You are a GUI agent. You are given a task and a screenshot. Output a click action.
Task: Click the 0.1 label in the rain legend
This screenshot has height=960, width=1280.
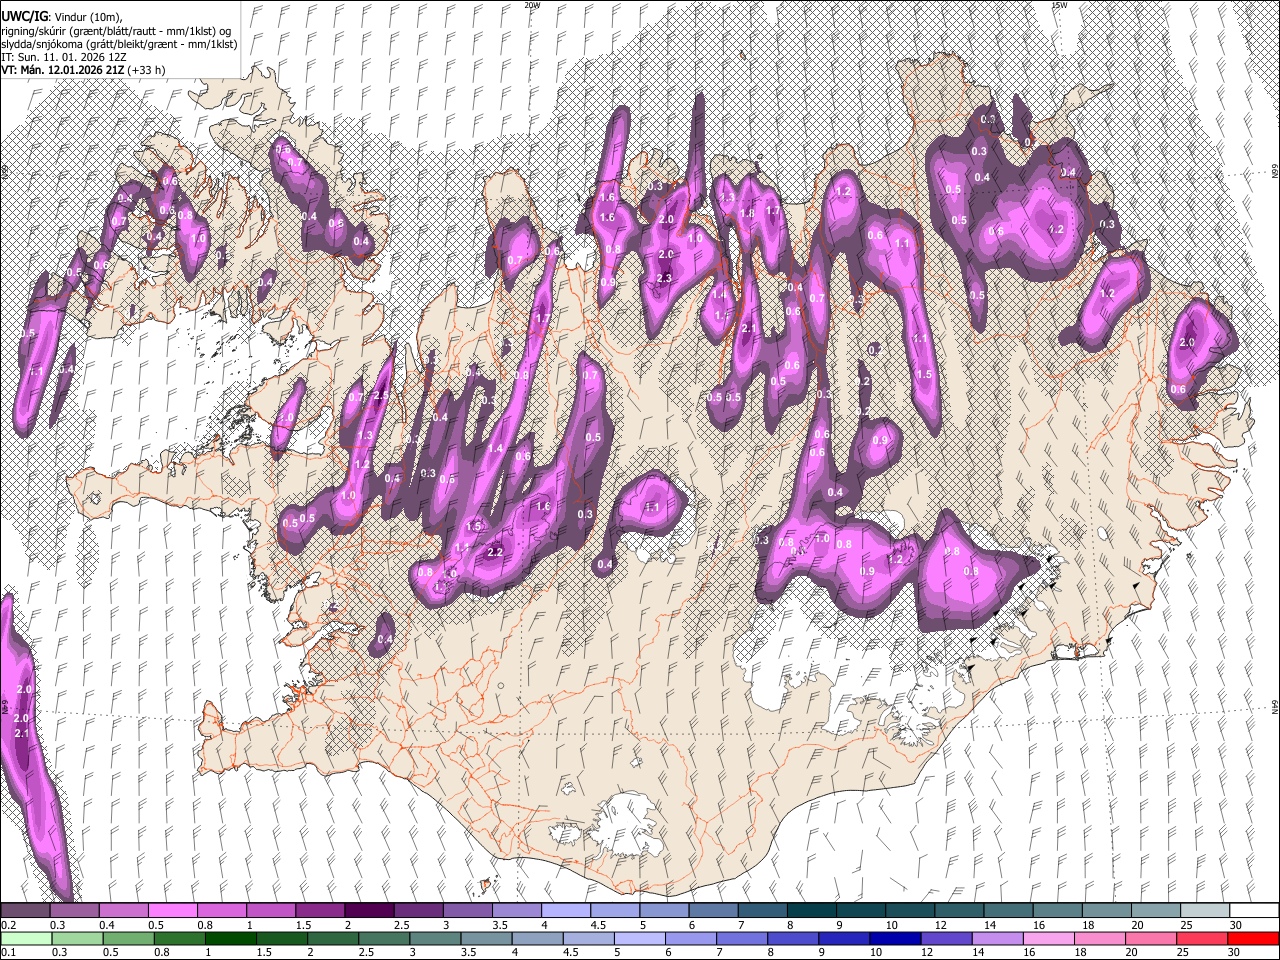coord(9,952)
